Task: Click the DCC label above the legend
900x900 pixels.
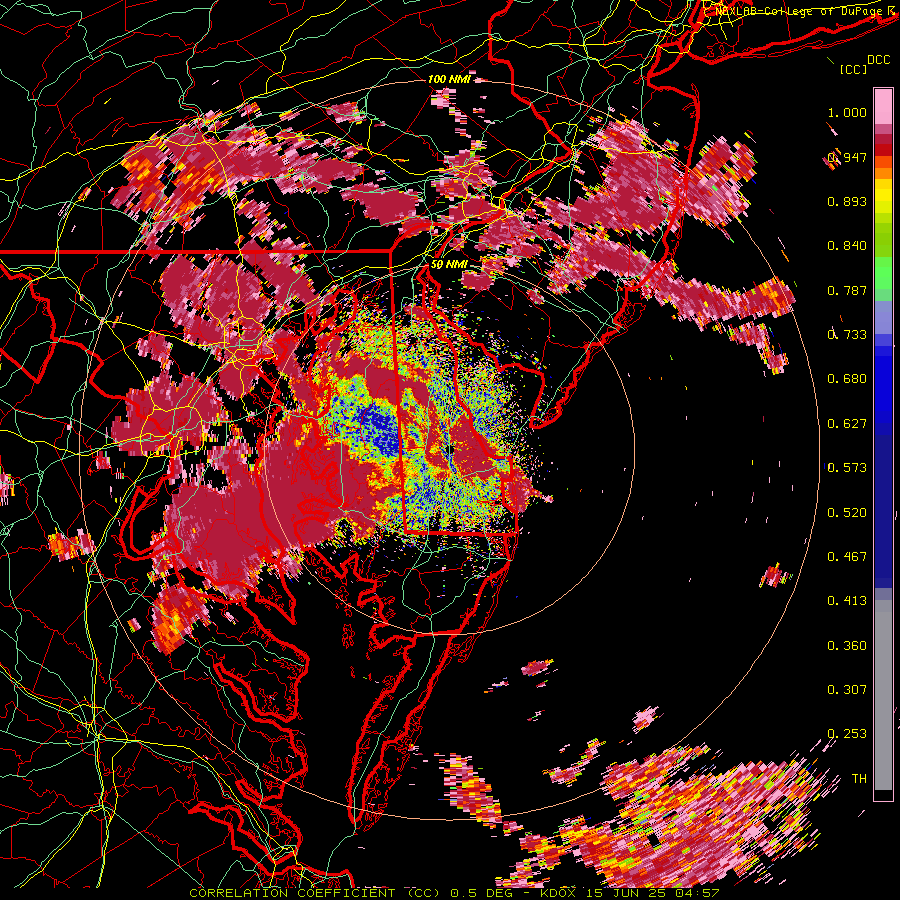Action: coord(879,60)
